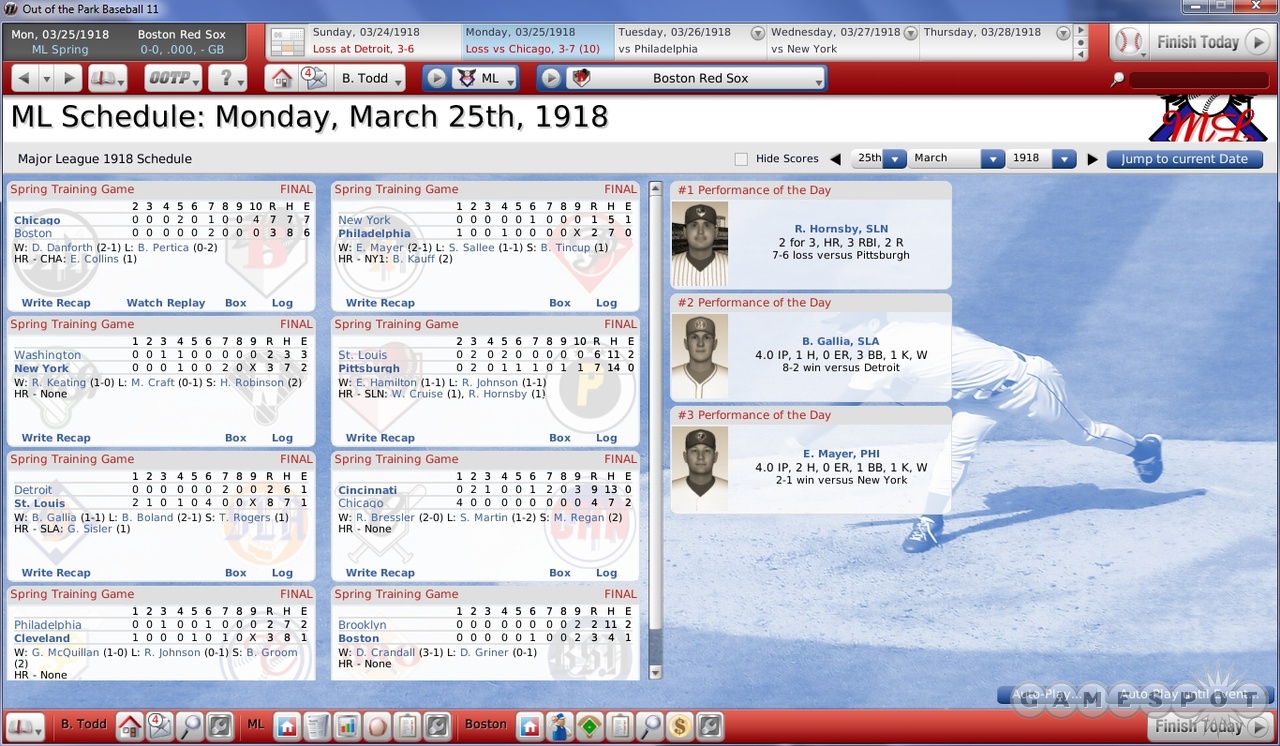1280x746 pixels.
Task: Open Box score for Cincinnati-Chicago game
Action: pyautogui.click(x=560, y=573)
